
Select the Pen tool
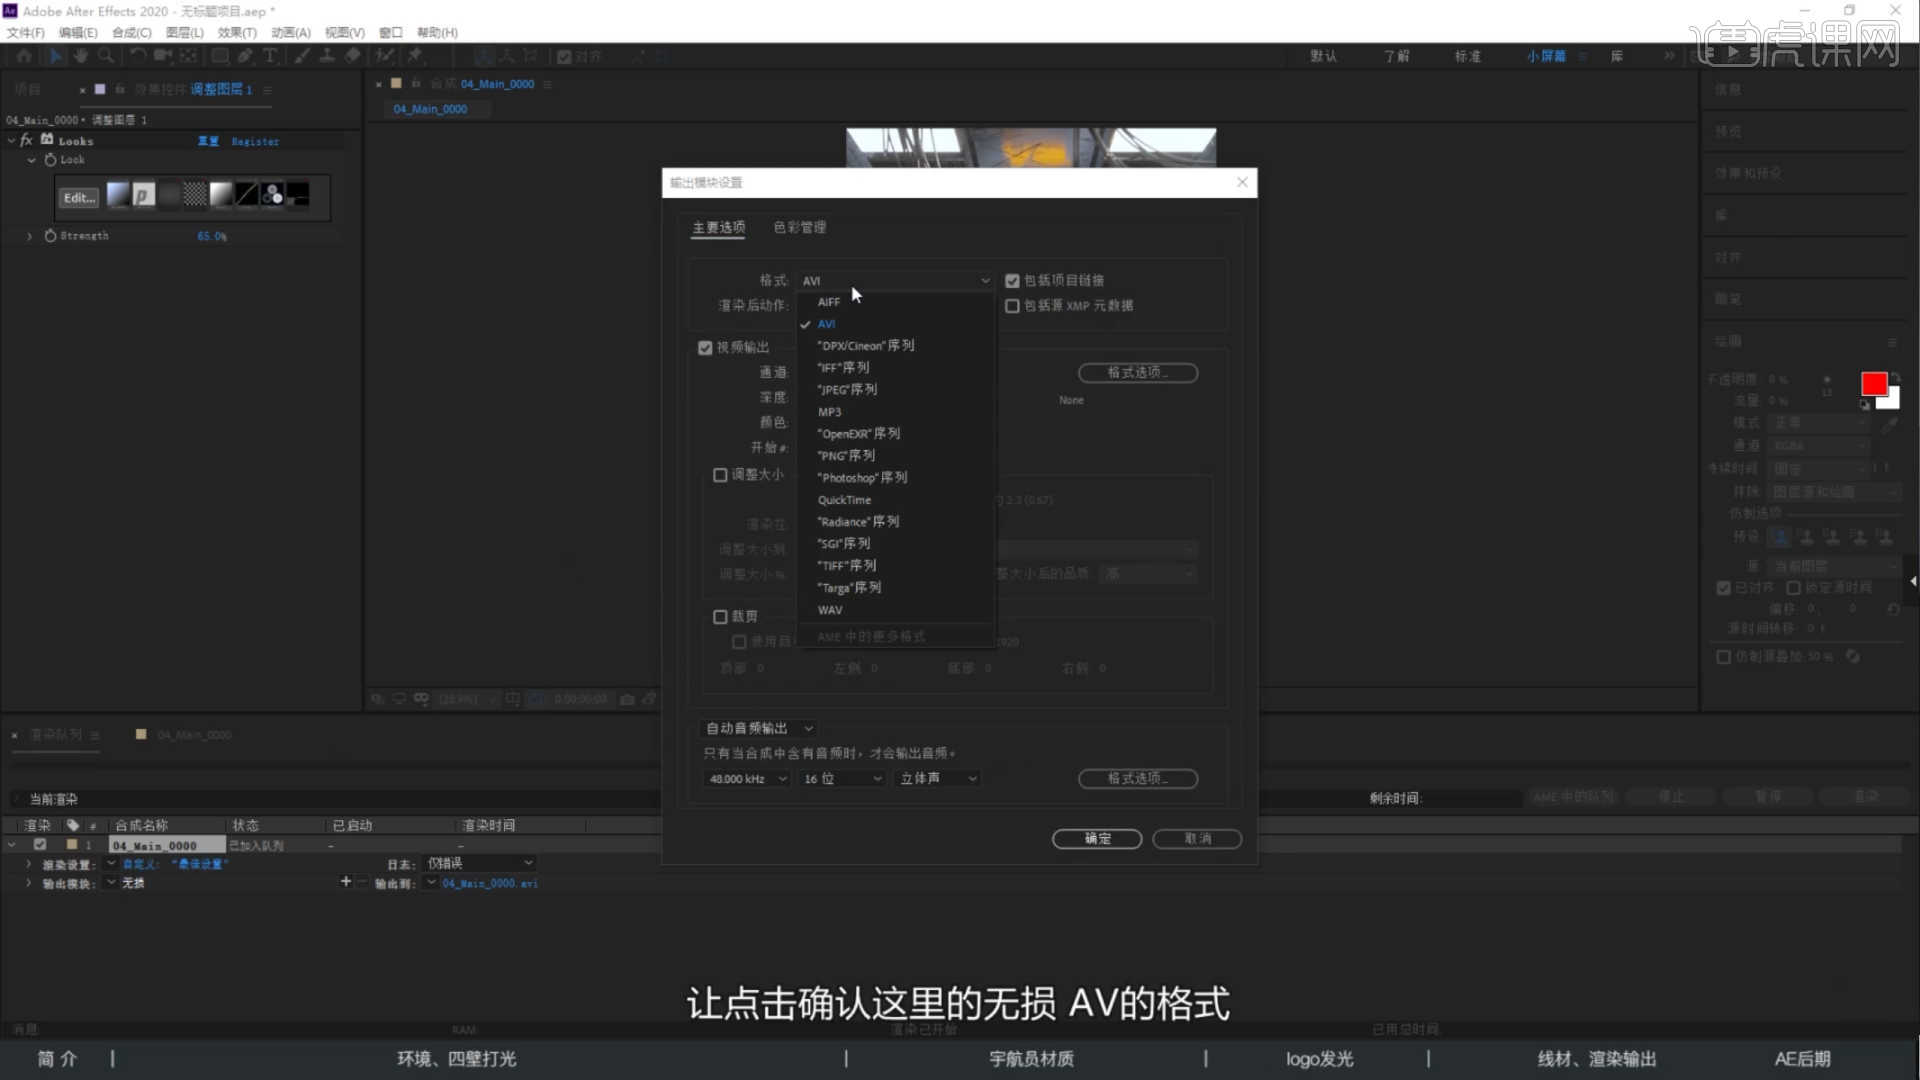(245, 56)
